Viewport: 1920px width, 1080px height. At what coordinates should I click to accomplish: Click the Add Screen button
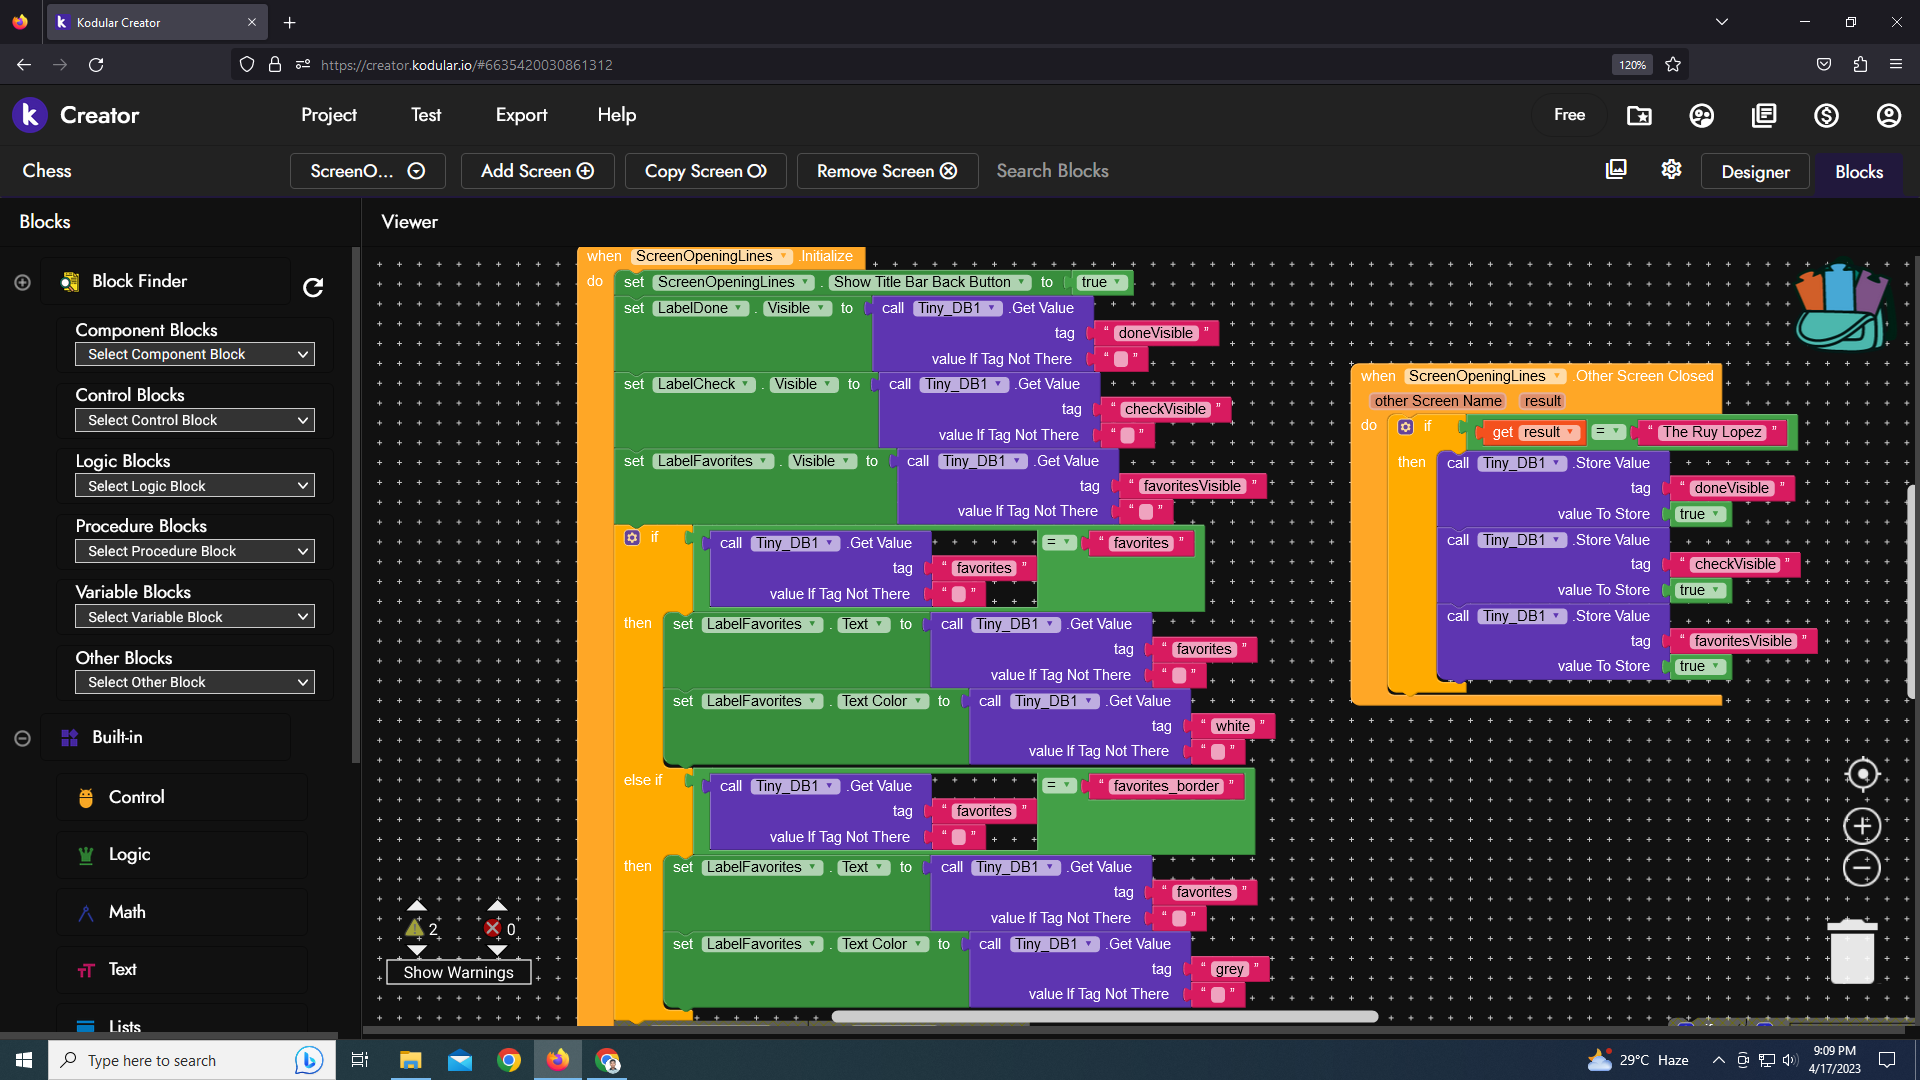tap(537, 171)
